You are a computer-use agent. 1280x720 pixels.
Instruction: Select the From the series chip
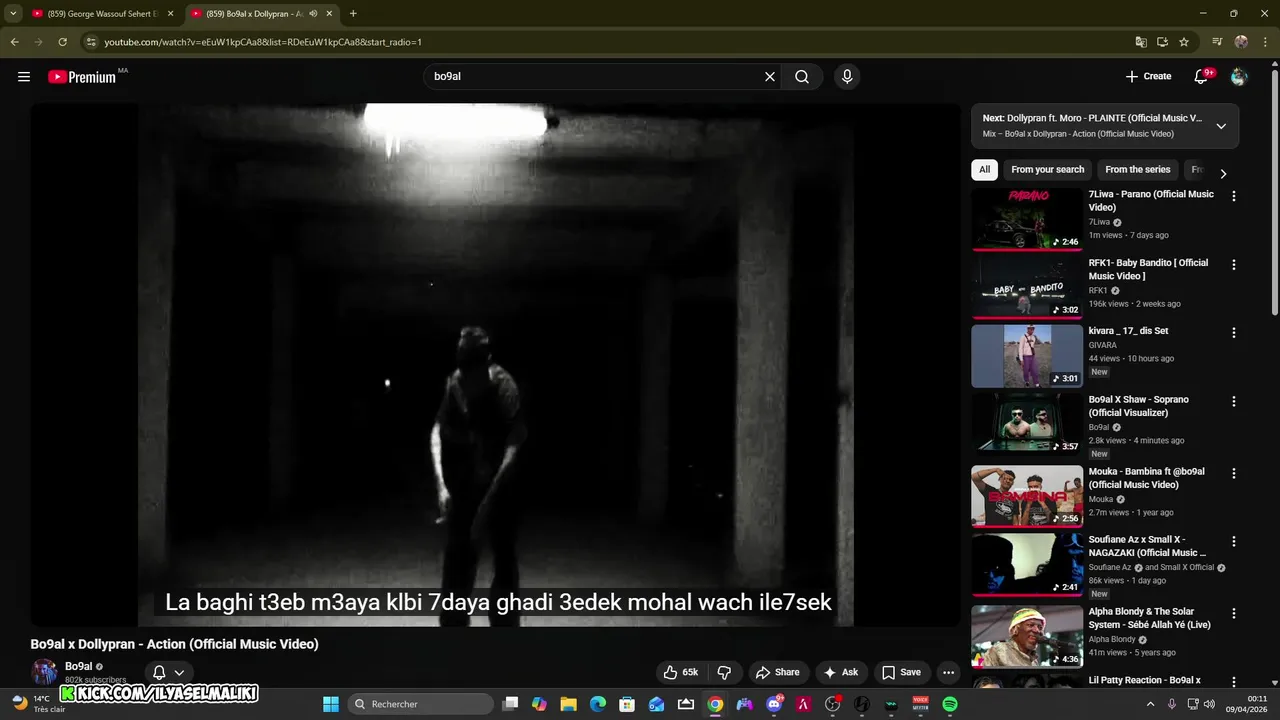1137,170
